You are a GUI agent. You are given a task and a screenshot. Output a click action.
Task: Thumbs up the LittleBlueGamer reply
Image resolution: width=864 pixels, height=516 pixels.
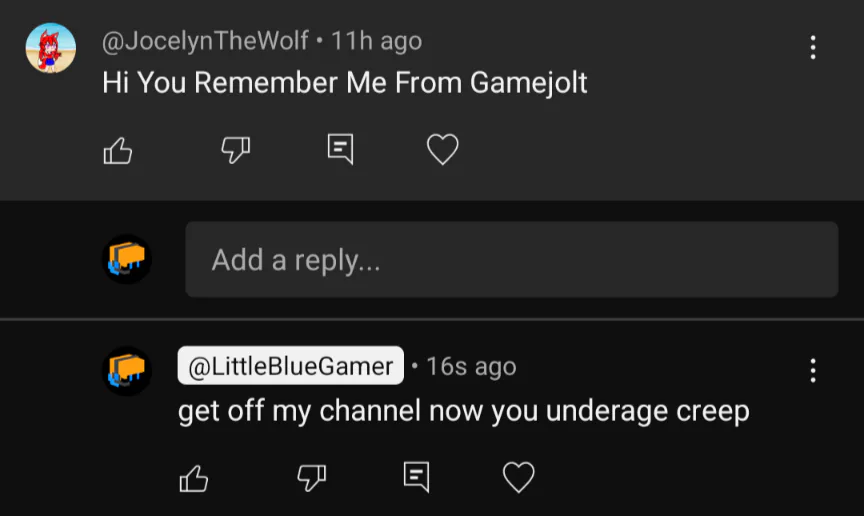pyautogui.click(x=194, y=477)
